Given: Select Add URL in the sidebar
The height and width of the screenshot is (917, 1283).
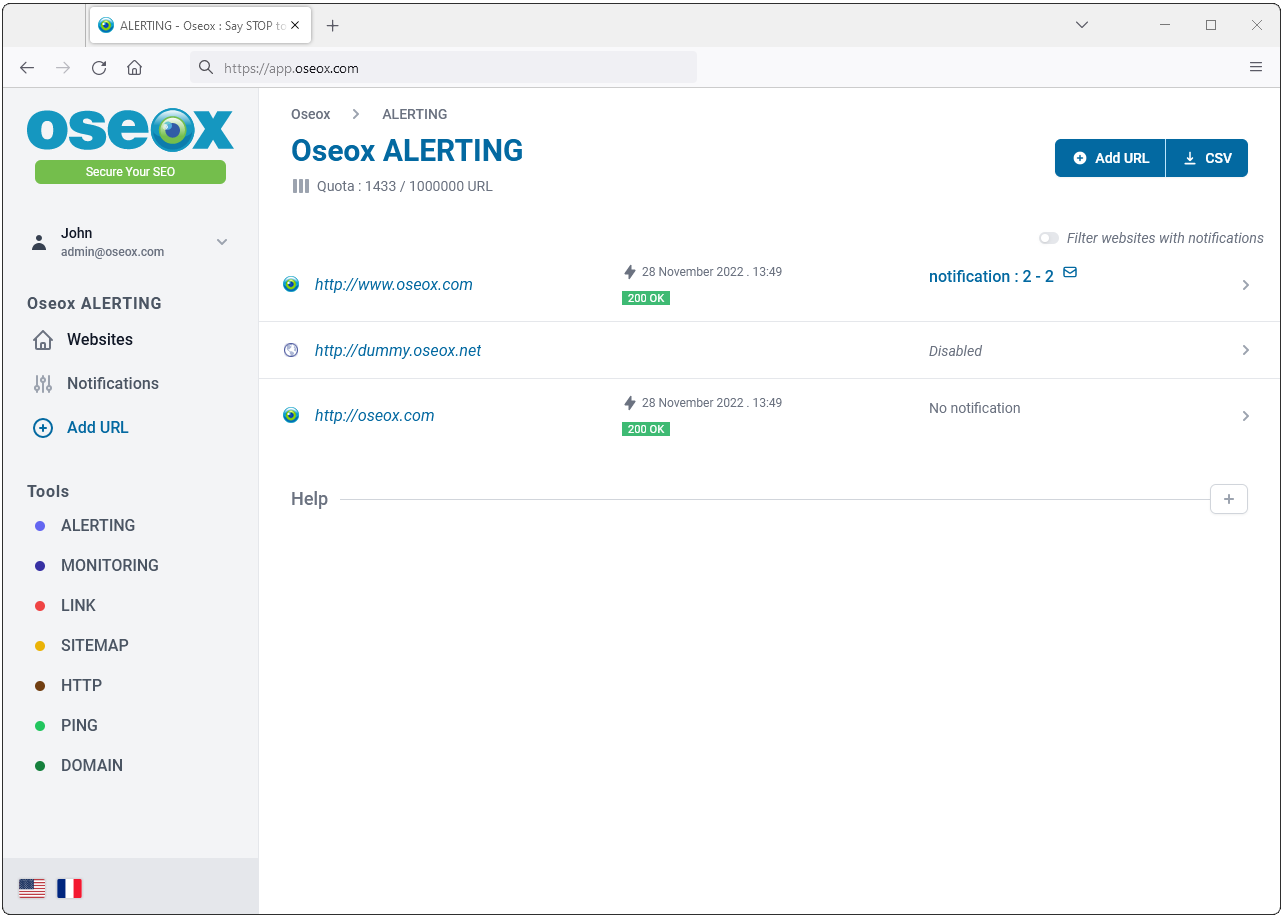Looking at the screenshot, I should [x=98, y=428].
